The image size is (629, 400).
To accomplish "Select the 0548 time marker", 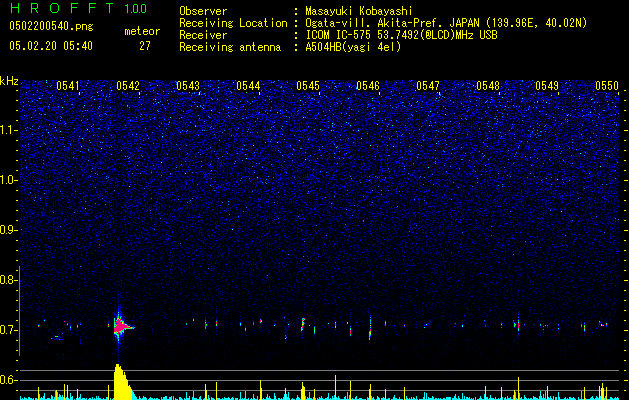I will [488, 86].
